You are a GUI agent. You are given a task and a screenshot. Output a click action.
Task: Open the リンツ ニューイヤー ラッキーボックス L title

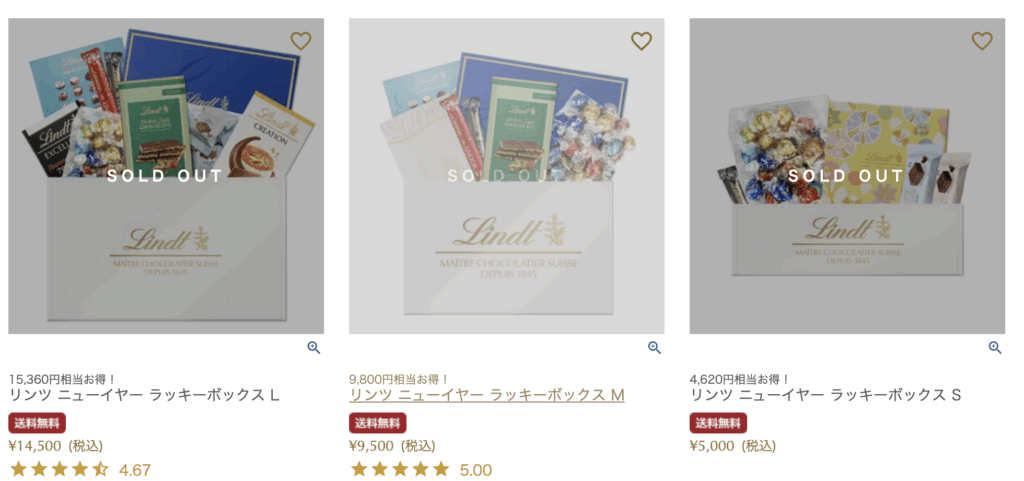tap(144, 395)
